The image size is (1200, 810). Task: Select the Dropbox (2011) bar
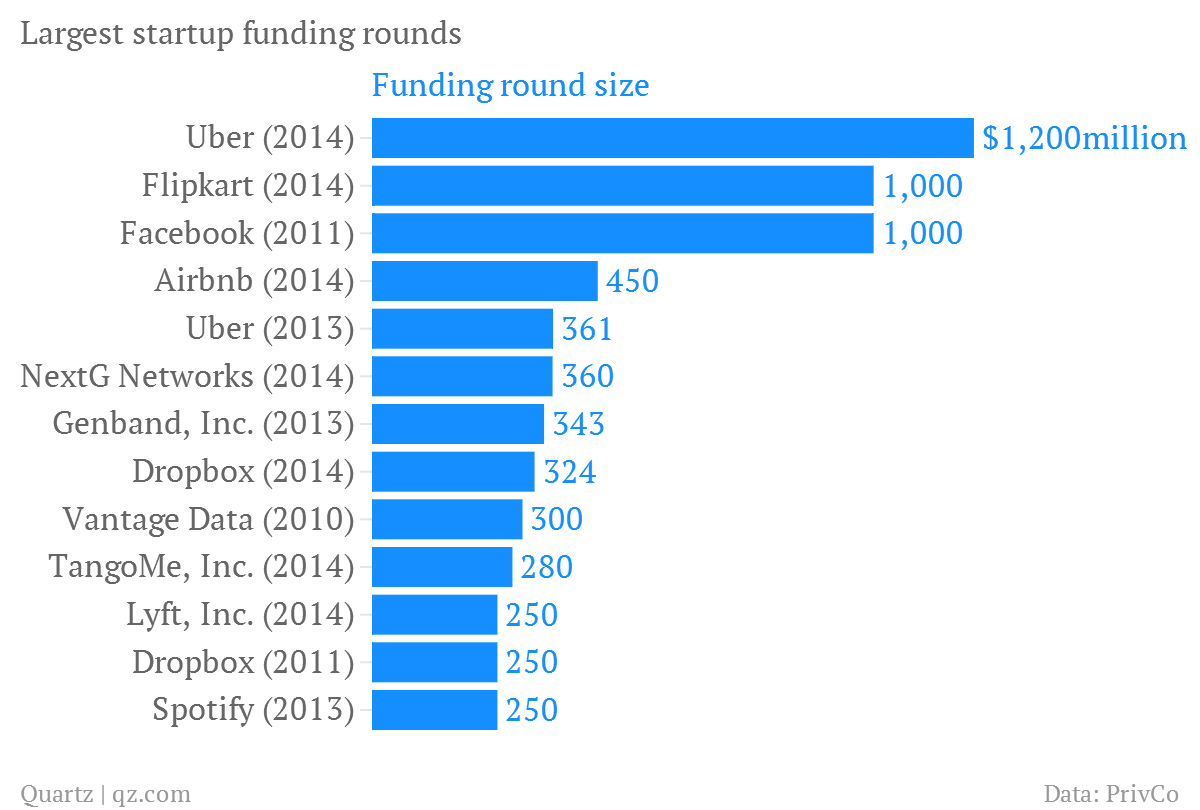point(434,662)
